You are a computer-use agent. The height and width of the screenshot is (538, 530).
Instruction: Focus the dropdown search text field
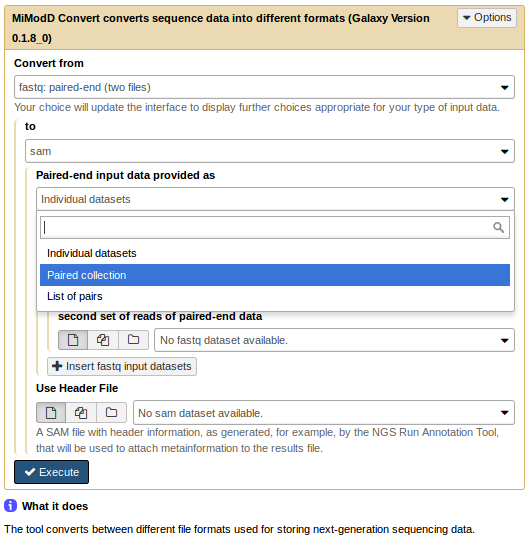(275, 227)
